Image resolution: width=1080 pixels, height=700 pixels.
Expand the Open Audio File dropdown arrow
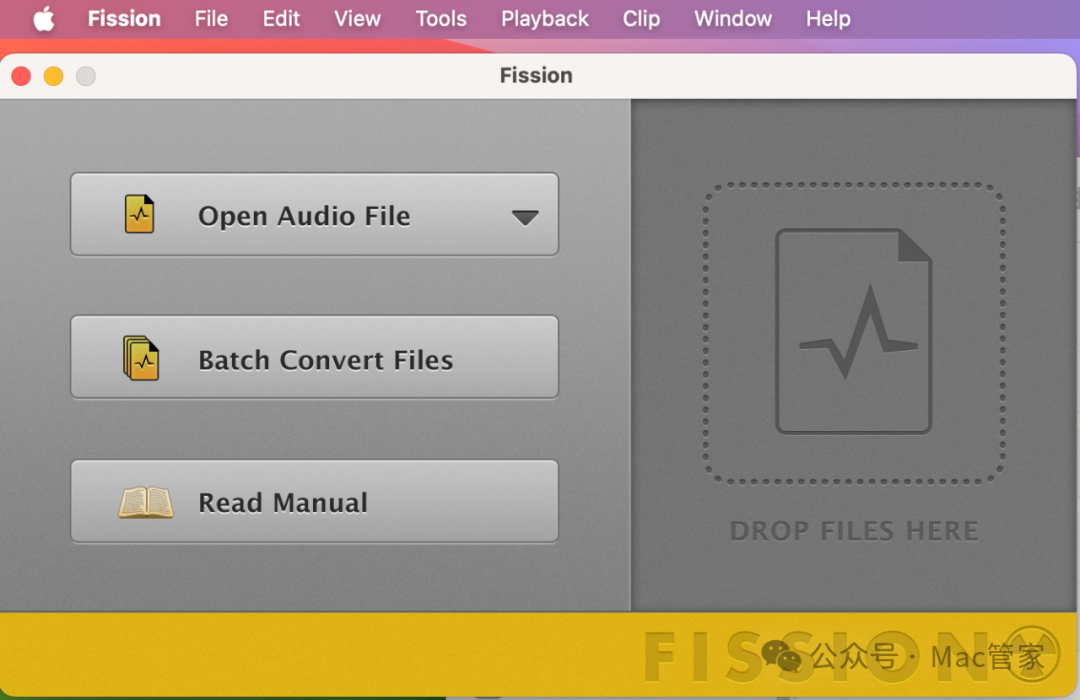[x=525, y=218]
